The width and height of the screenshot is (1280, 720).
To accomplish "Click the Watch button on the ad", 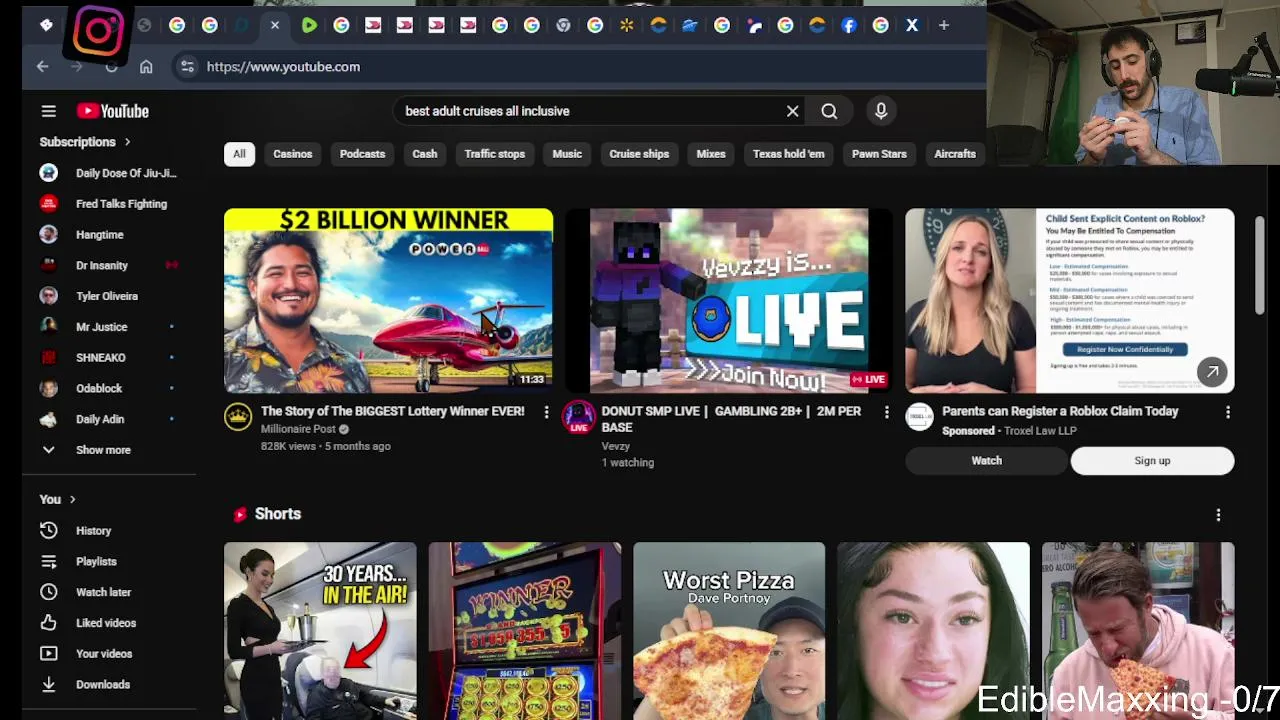I will pos(986,461).
